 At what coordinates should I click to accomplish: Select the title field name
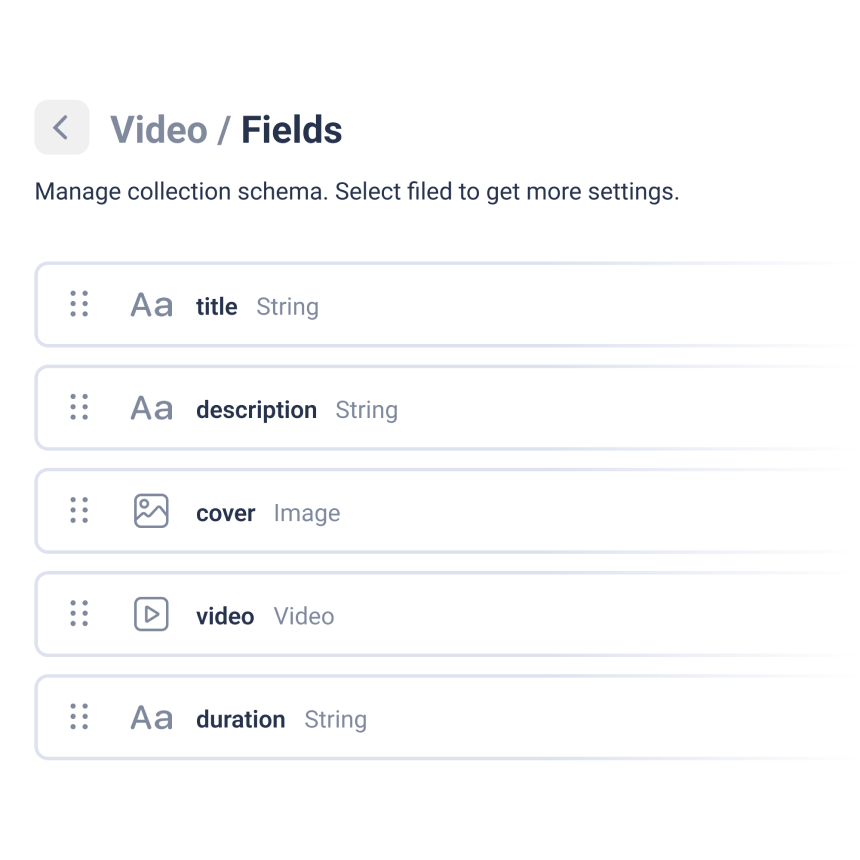[217, 307]
